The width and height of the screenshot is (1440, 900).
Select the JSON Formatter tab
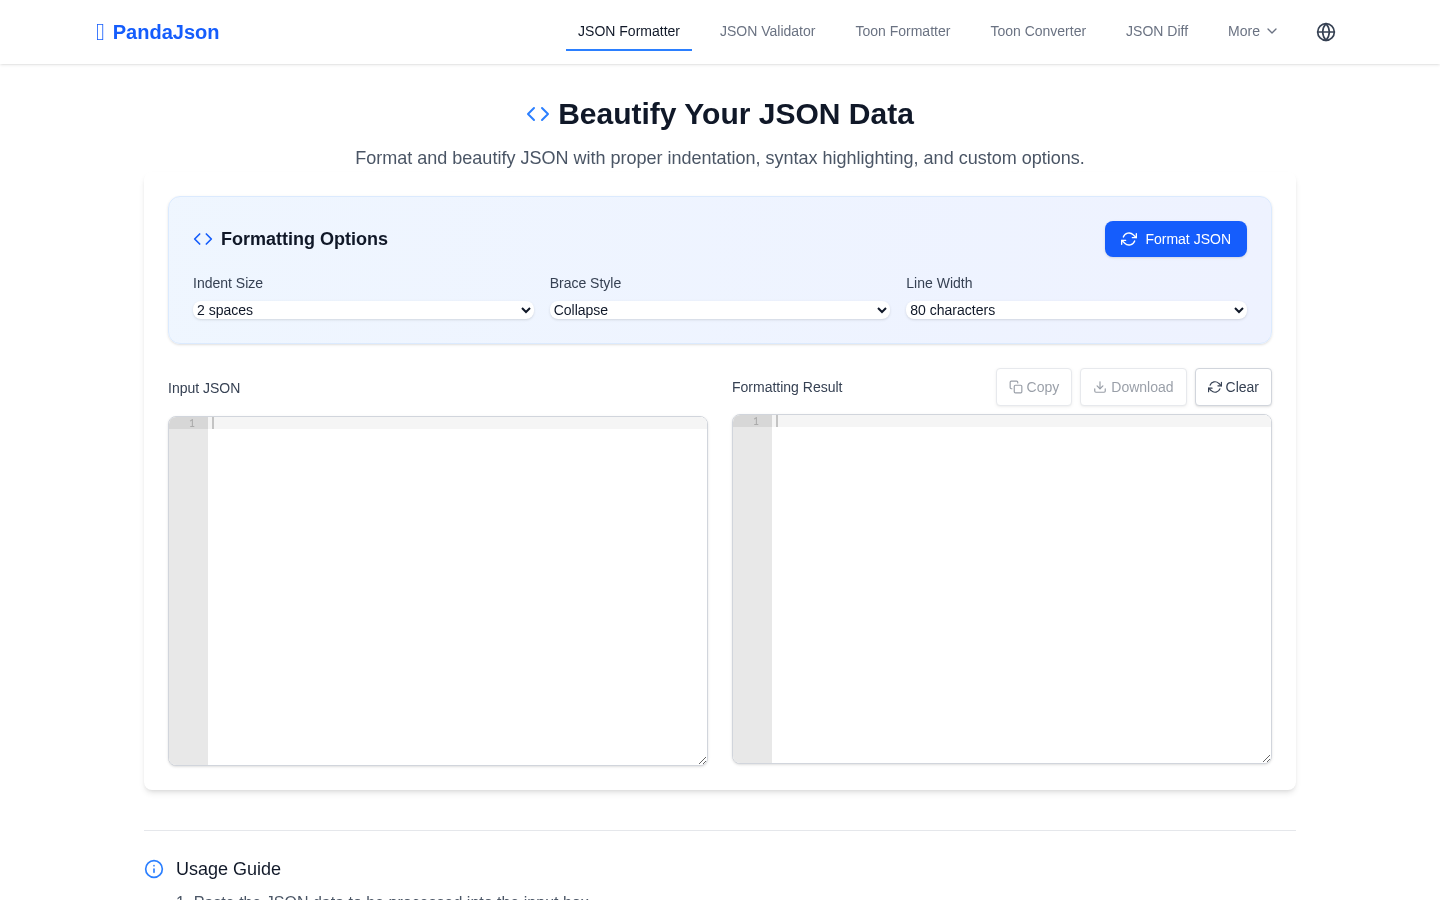tap(629, 31)
